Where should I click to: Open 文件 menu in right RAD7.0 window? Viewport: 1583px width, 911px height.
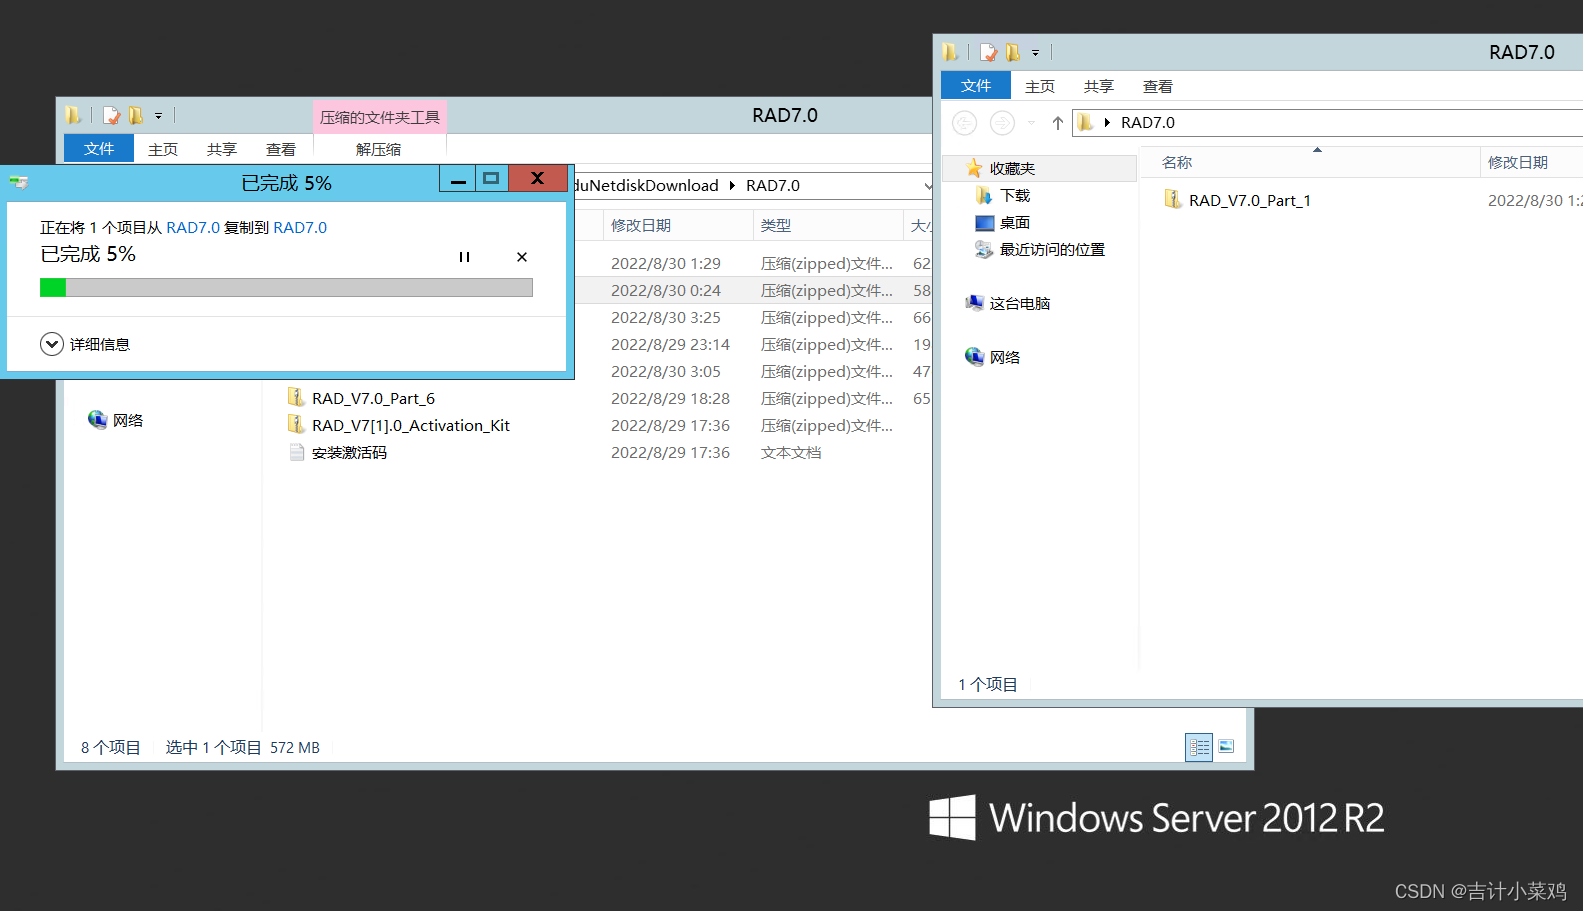pyautogui.click(x=976, y=86)
